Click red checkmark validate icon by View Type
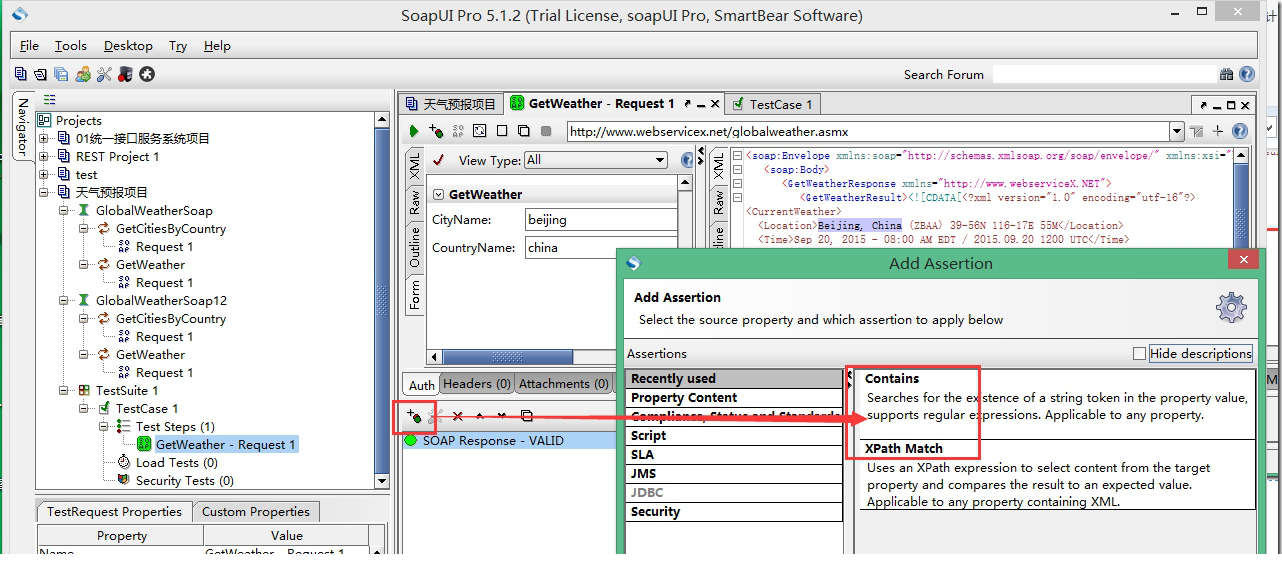The height and width of the screenshot is (576, 1282). [438, 160]
